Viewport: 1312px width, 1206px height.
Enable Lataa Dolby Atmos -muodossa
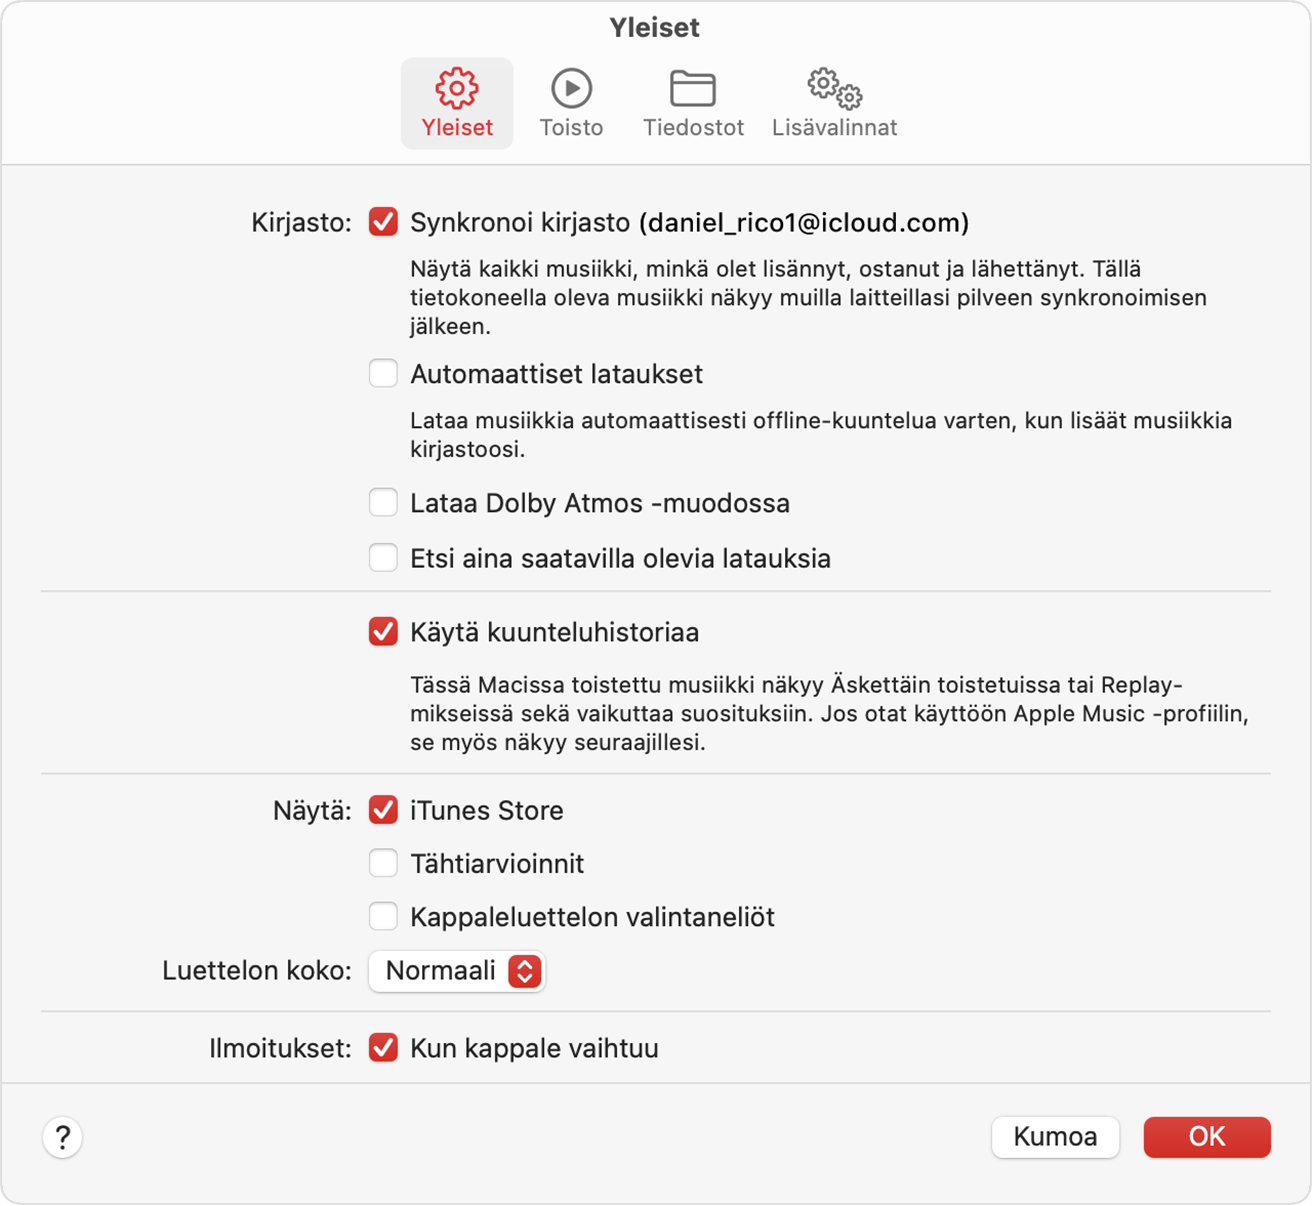pyautogui.click(x=383, y=503)
